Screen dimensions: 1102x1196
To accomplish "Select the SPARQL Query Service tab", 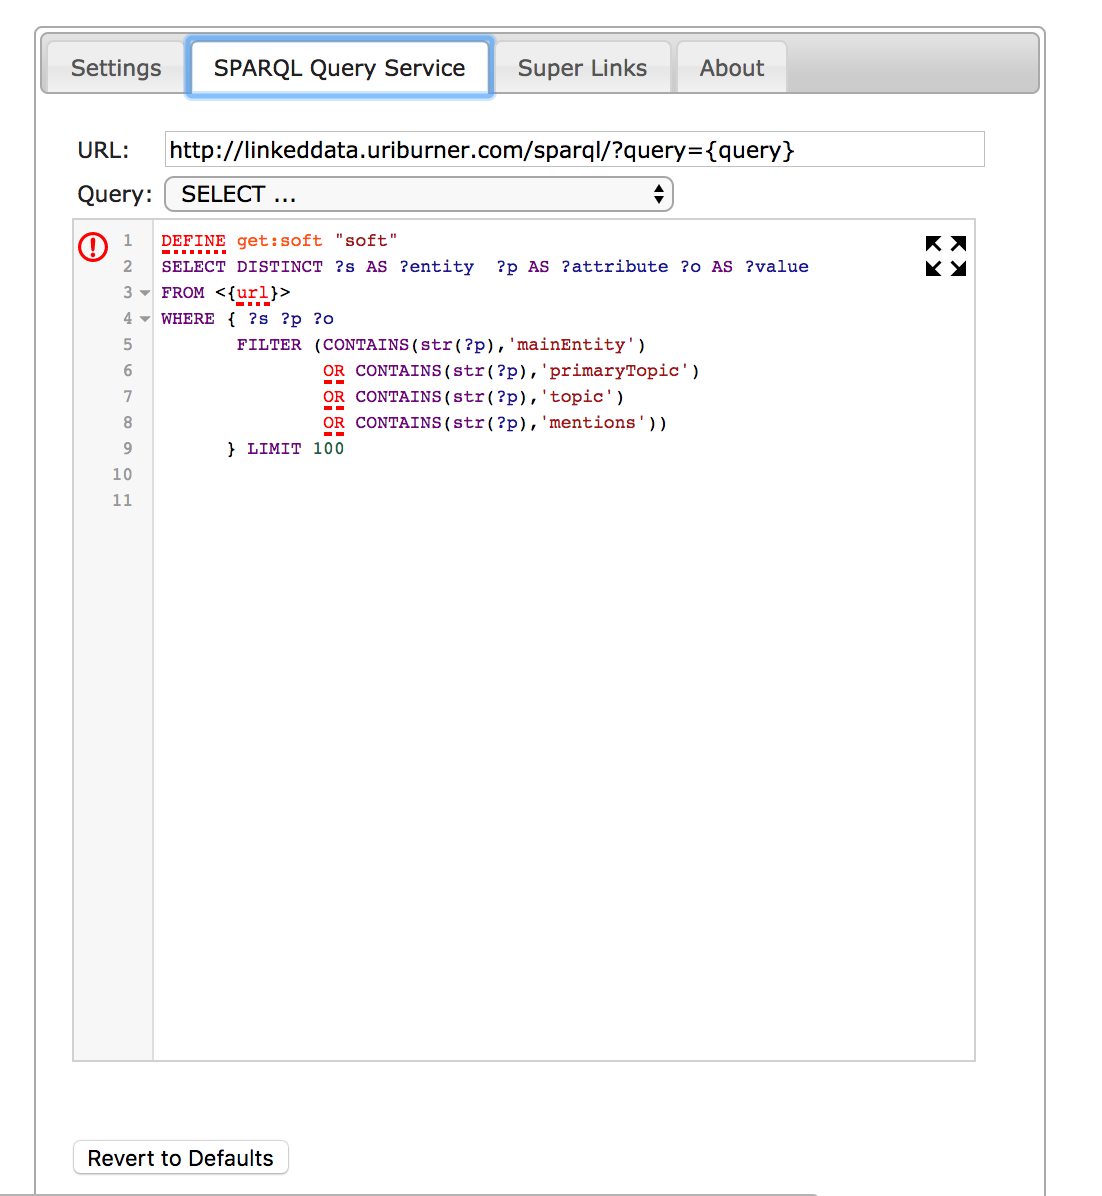I will pos(339,67).
